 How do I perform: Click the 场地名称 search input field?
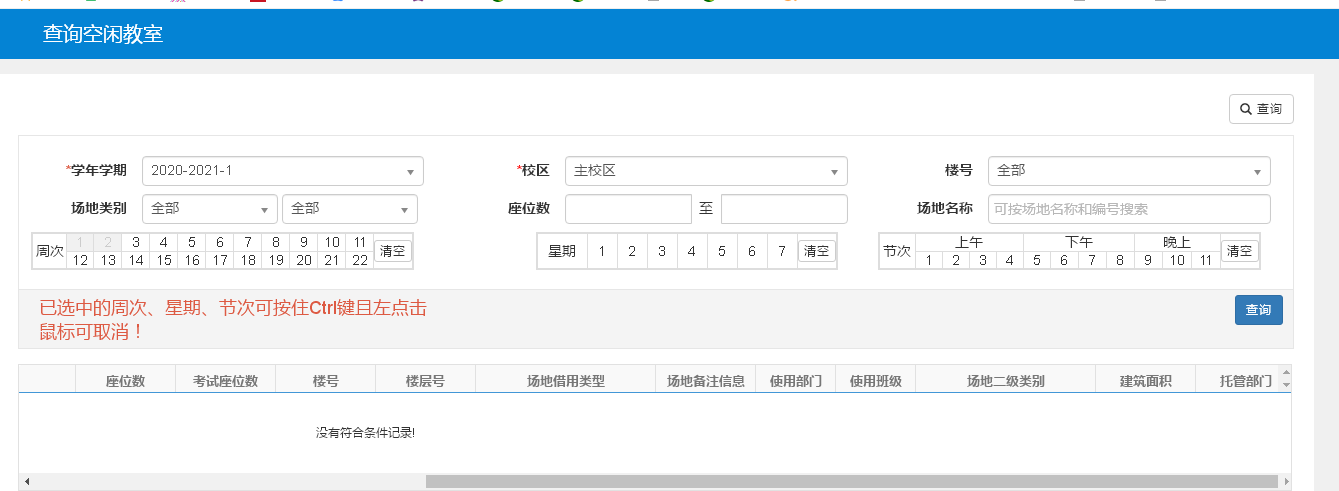click(1128, 209)
